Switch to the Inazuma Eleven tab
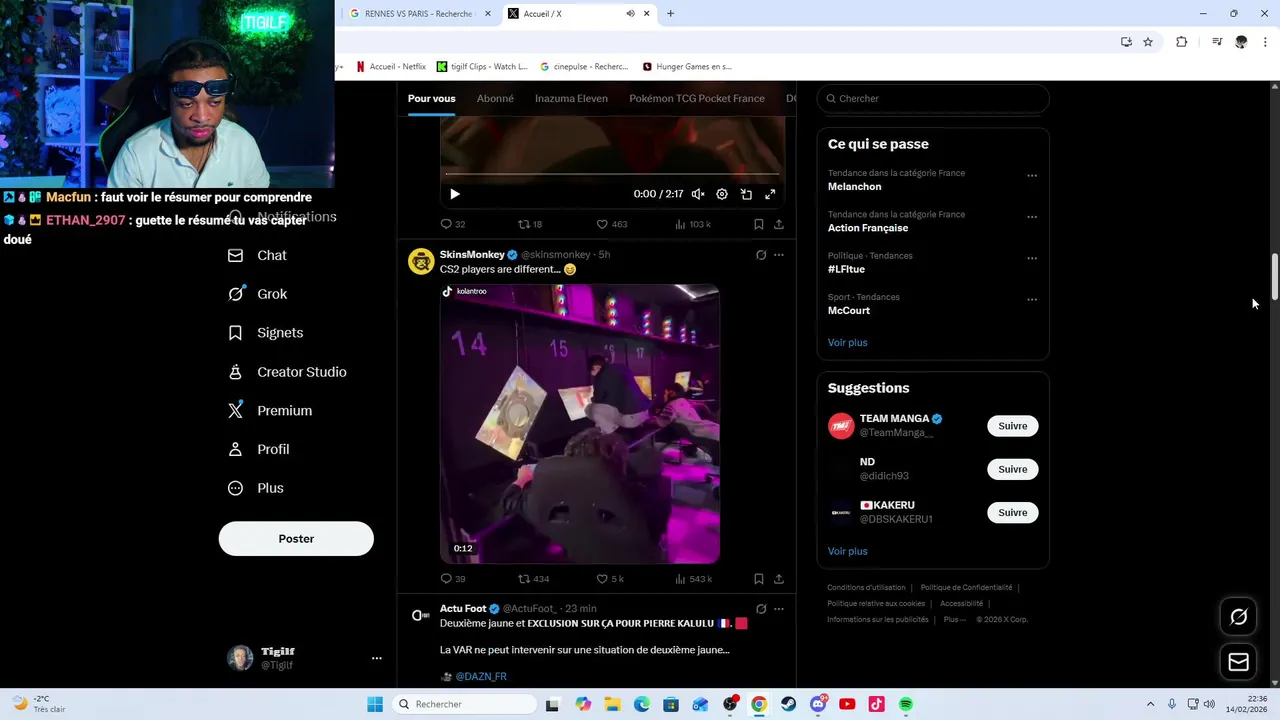Screen dimensions: 1280x720 pyautogui.click(x=571, y=98)
